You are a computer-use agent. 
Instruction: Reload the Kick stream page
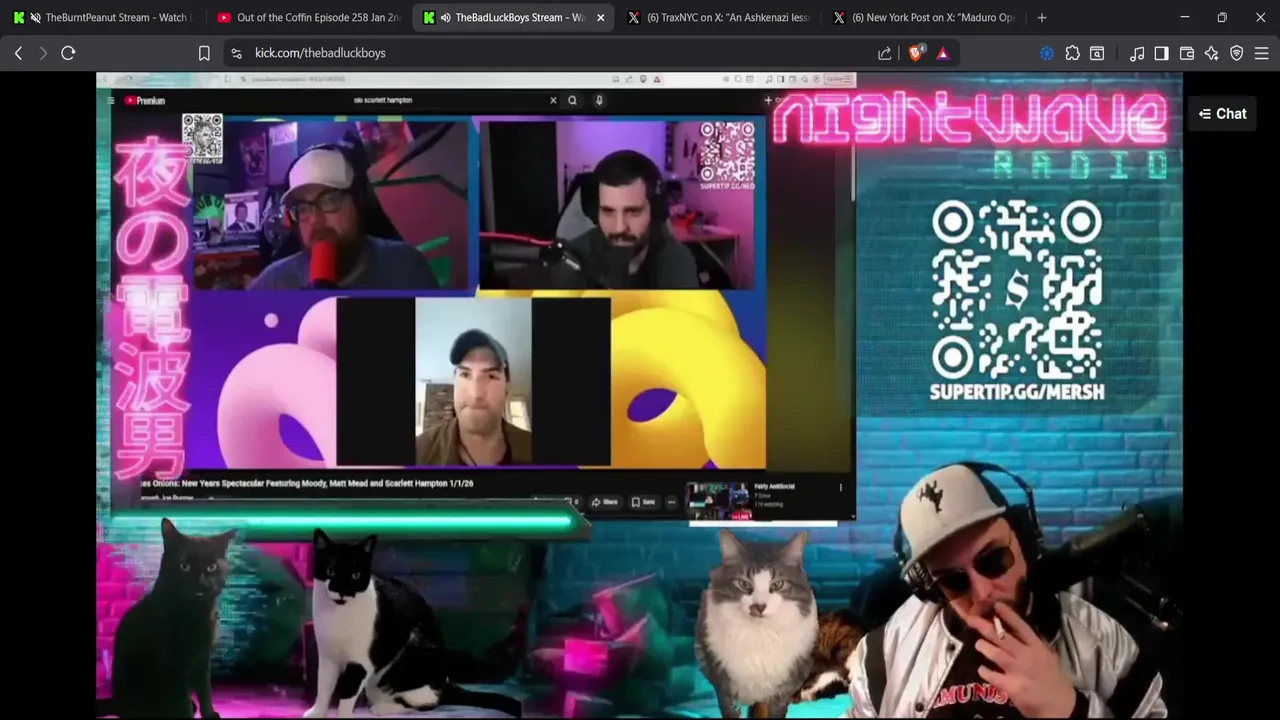tap(68, 53)
